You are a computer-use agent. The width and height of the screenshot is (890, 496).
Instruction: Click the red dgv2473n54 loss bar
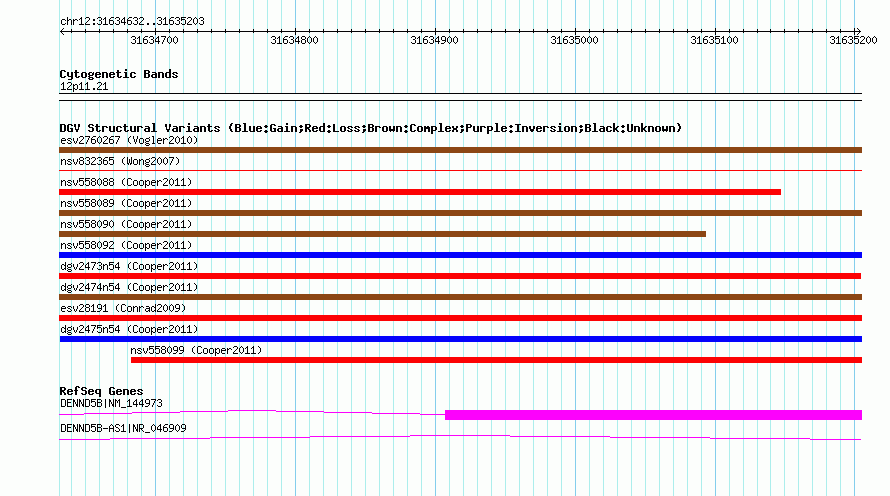(460, 276)
